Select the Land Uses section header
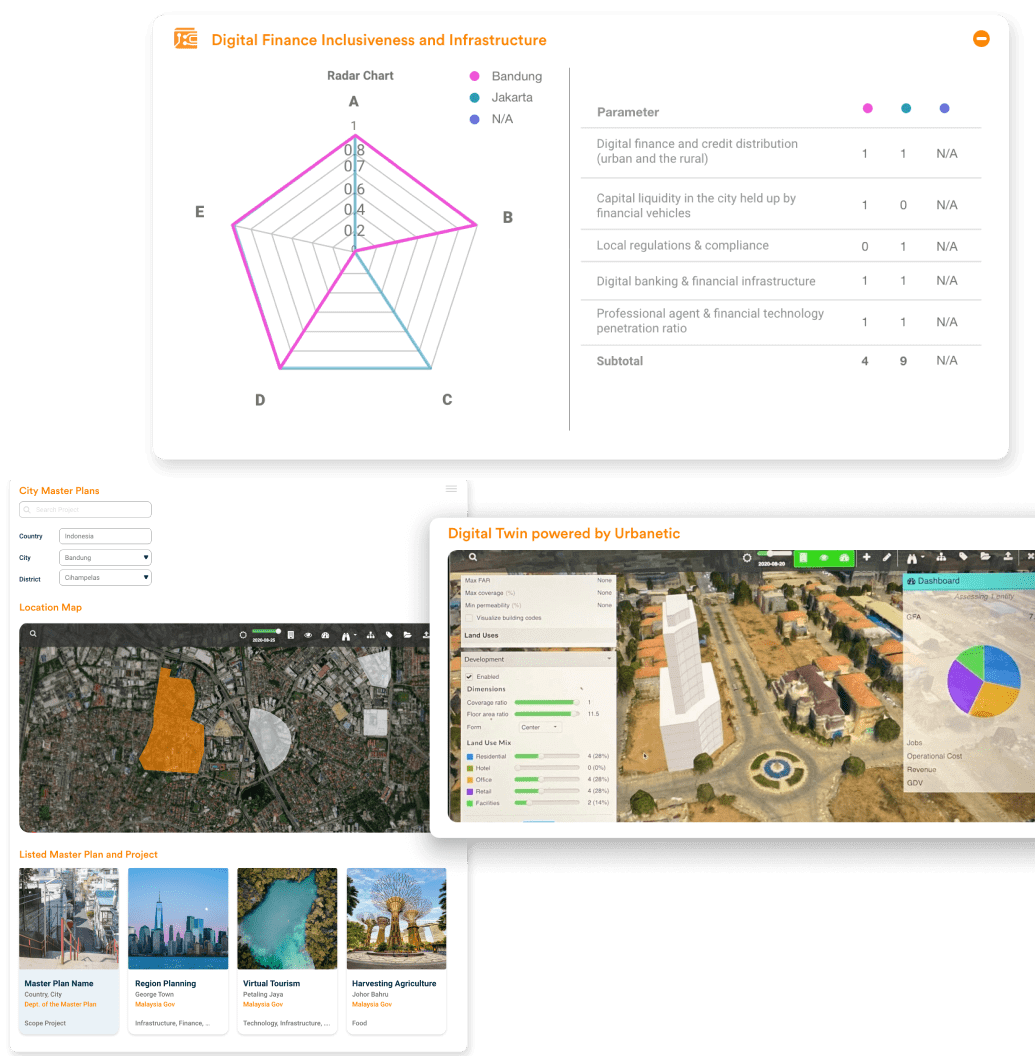The height and width of the screenshot is (1056, 1035). coord(482,635)
